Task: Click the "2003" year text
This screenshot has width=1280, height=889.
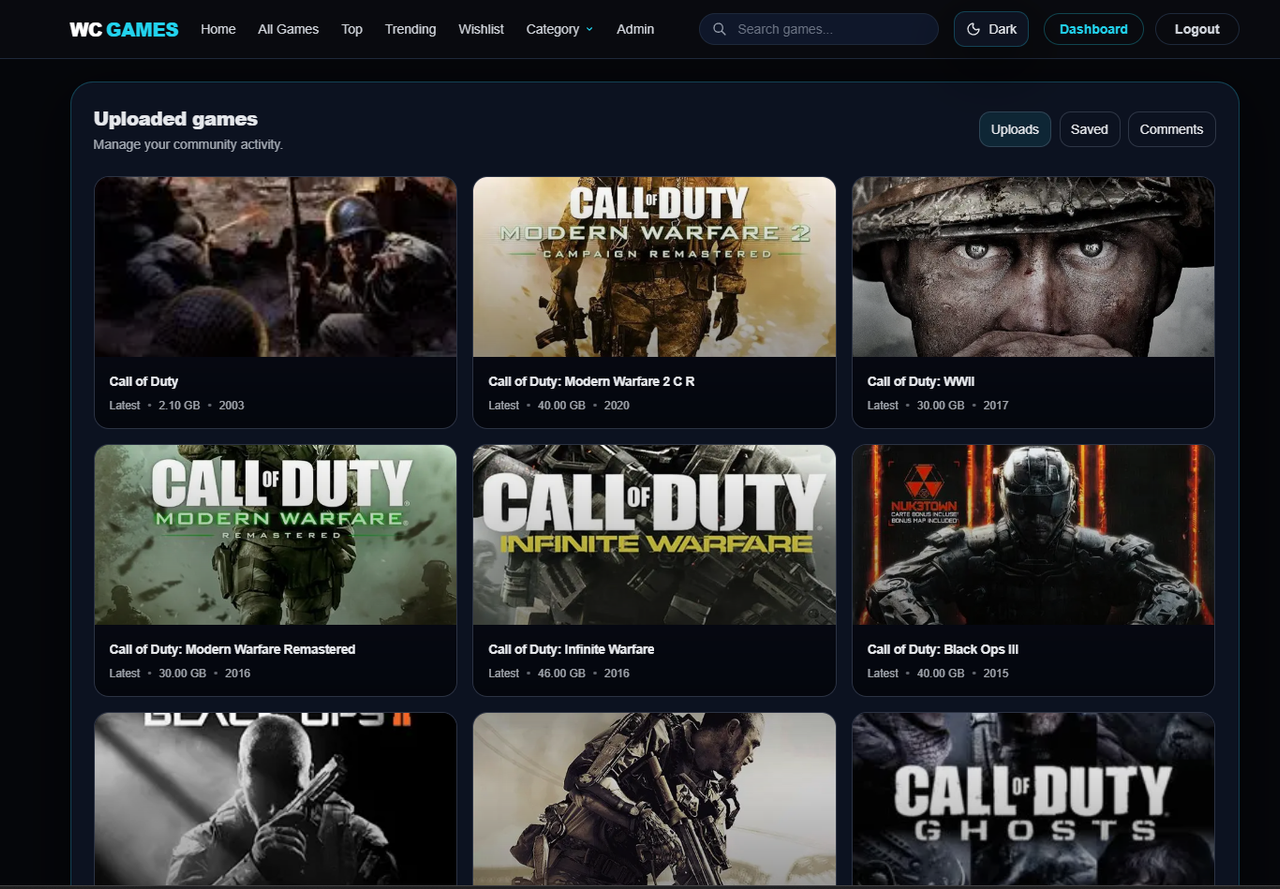Action: pyautogui.click(x=231, y=405)
